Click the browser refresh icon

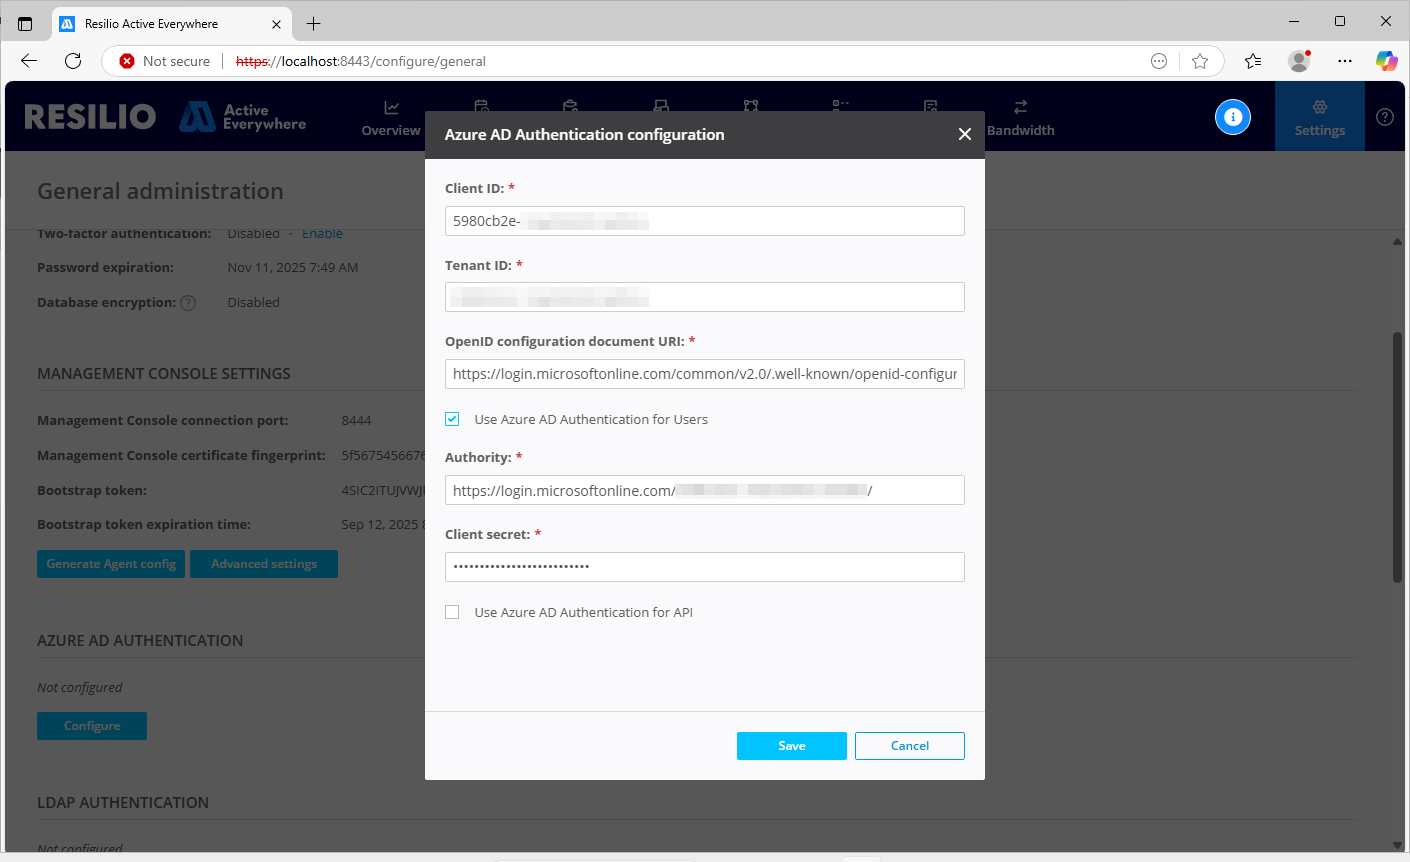(72, 61)
